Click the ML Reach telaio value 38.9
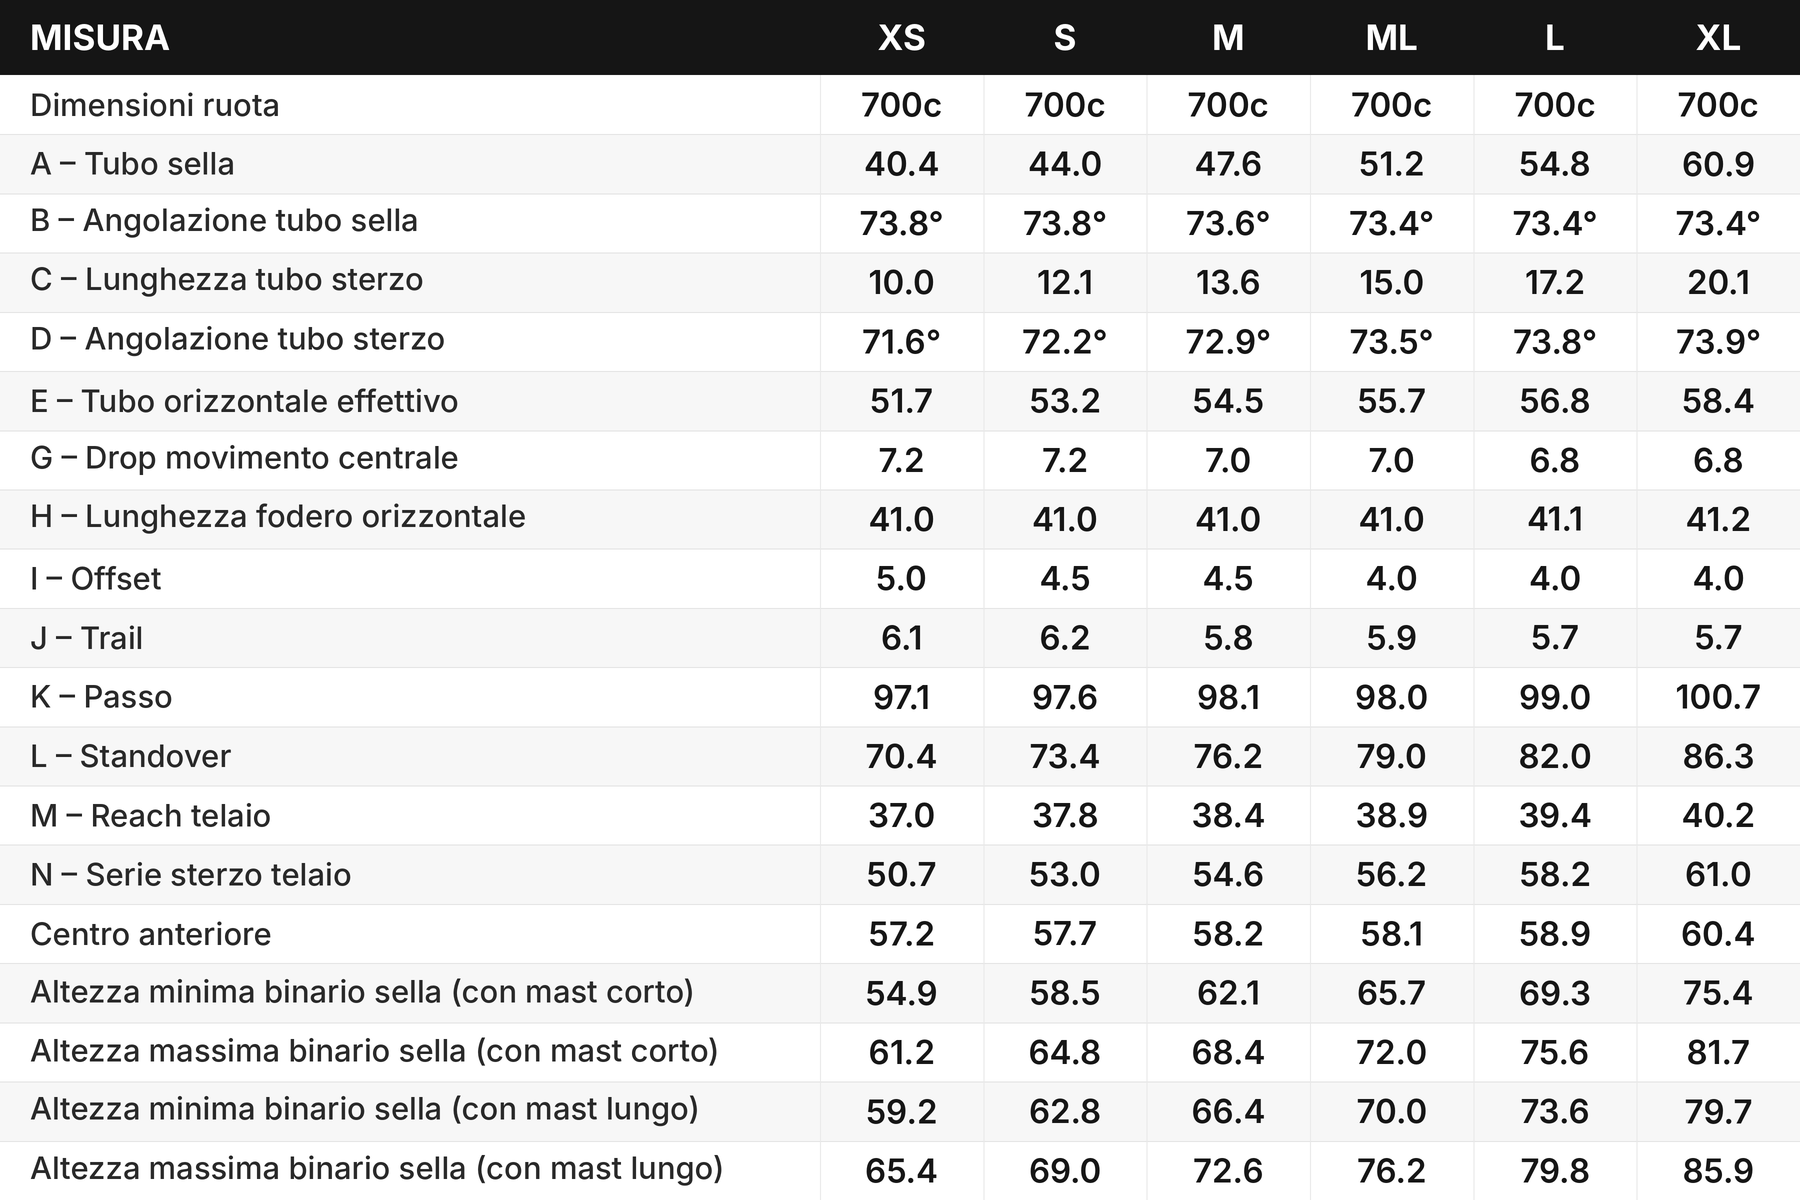Screen dimensions: 1800x1200 pyautogui.click(x=1391, y=816)
